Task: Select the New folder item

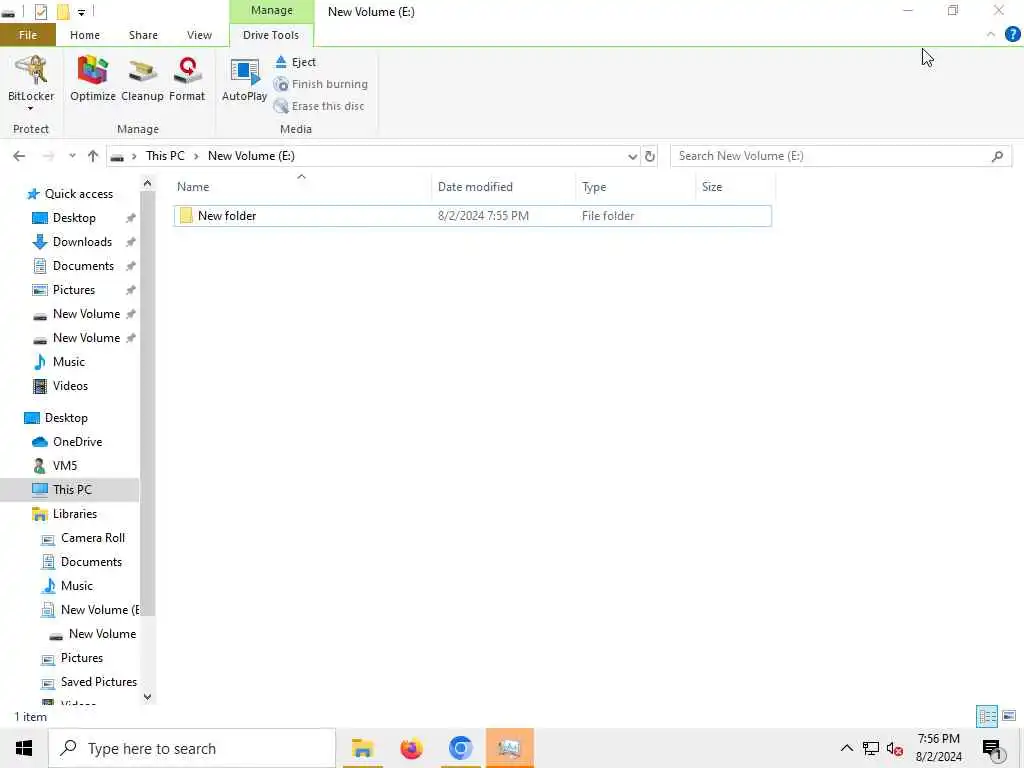Action: 473,216
